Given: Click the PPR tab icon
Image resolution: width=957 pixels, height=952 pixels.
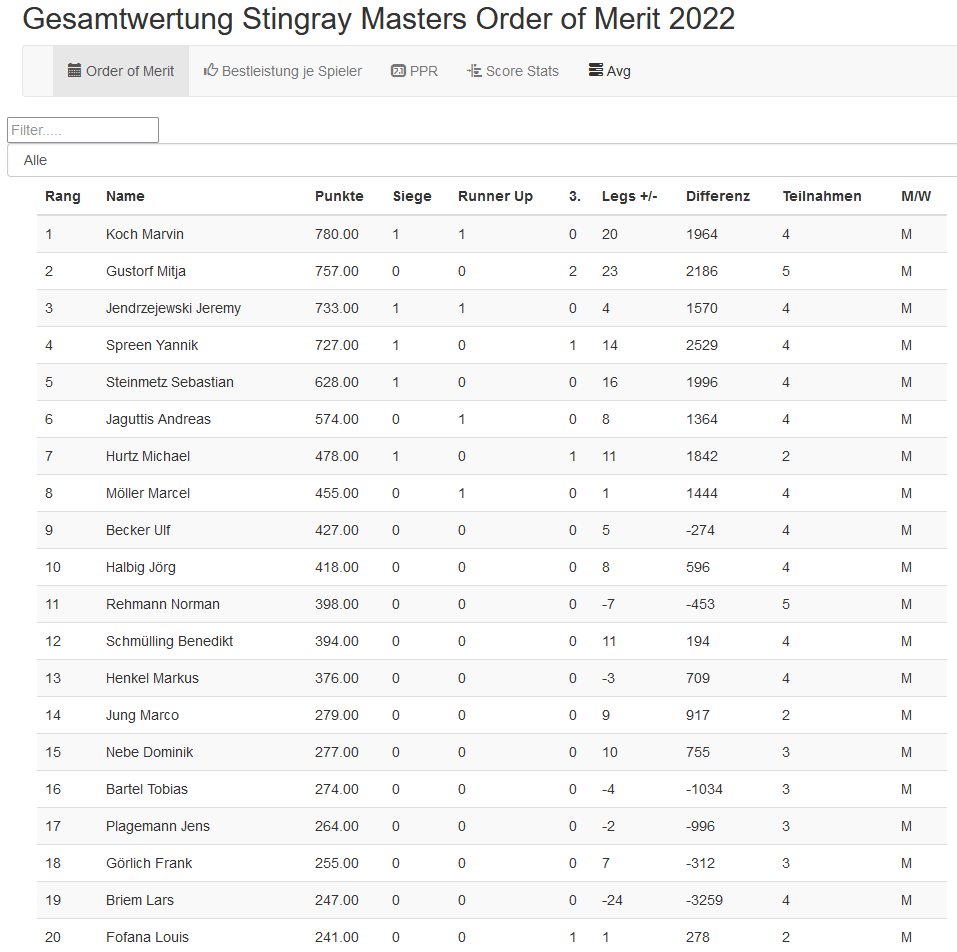Looking at the screenshot, I should pyautogui.click(x=398, y=71).
